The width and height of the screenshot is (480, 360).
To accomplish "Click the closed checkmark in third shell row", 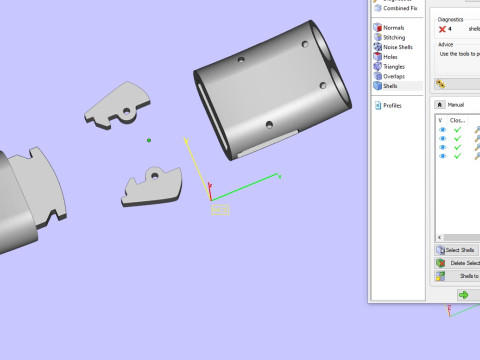I will (458, 147).
